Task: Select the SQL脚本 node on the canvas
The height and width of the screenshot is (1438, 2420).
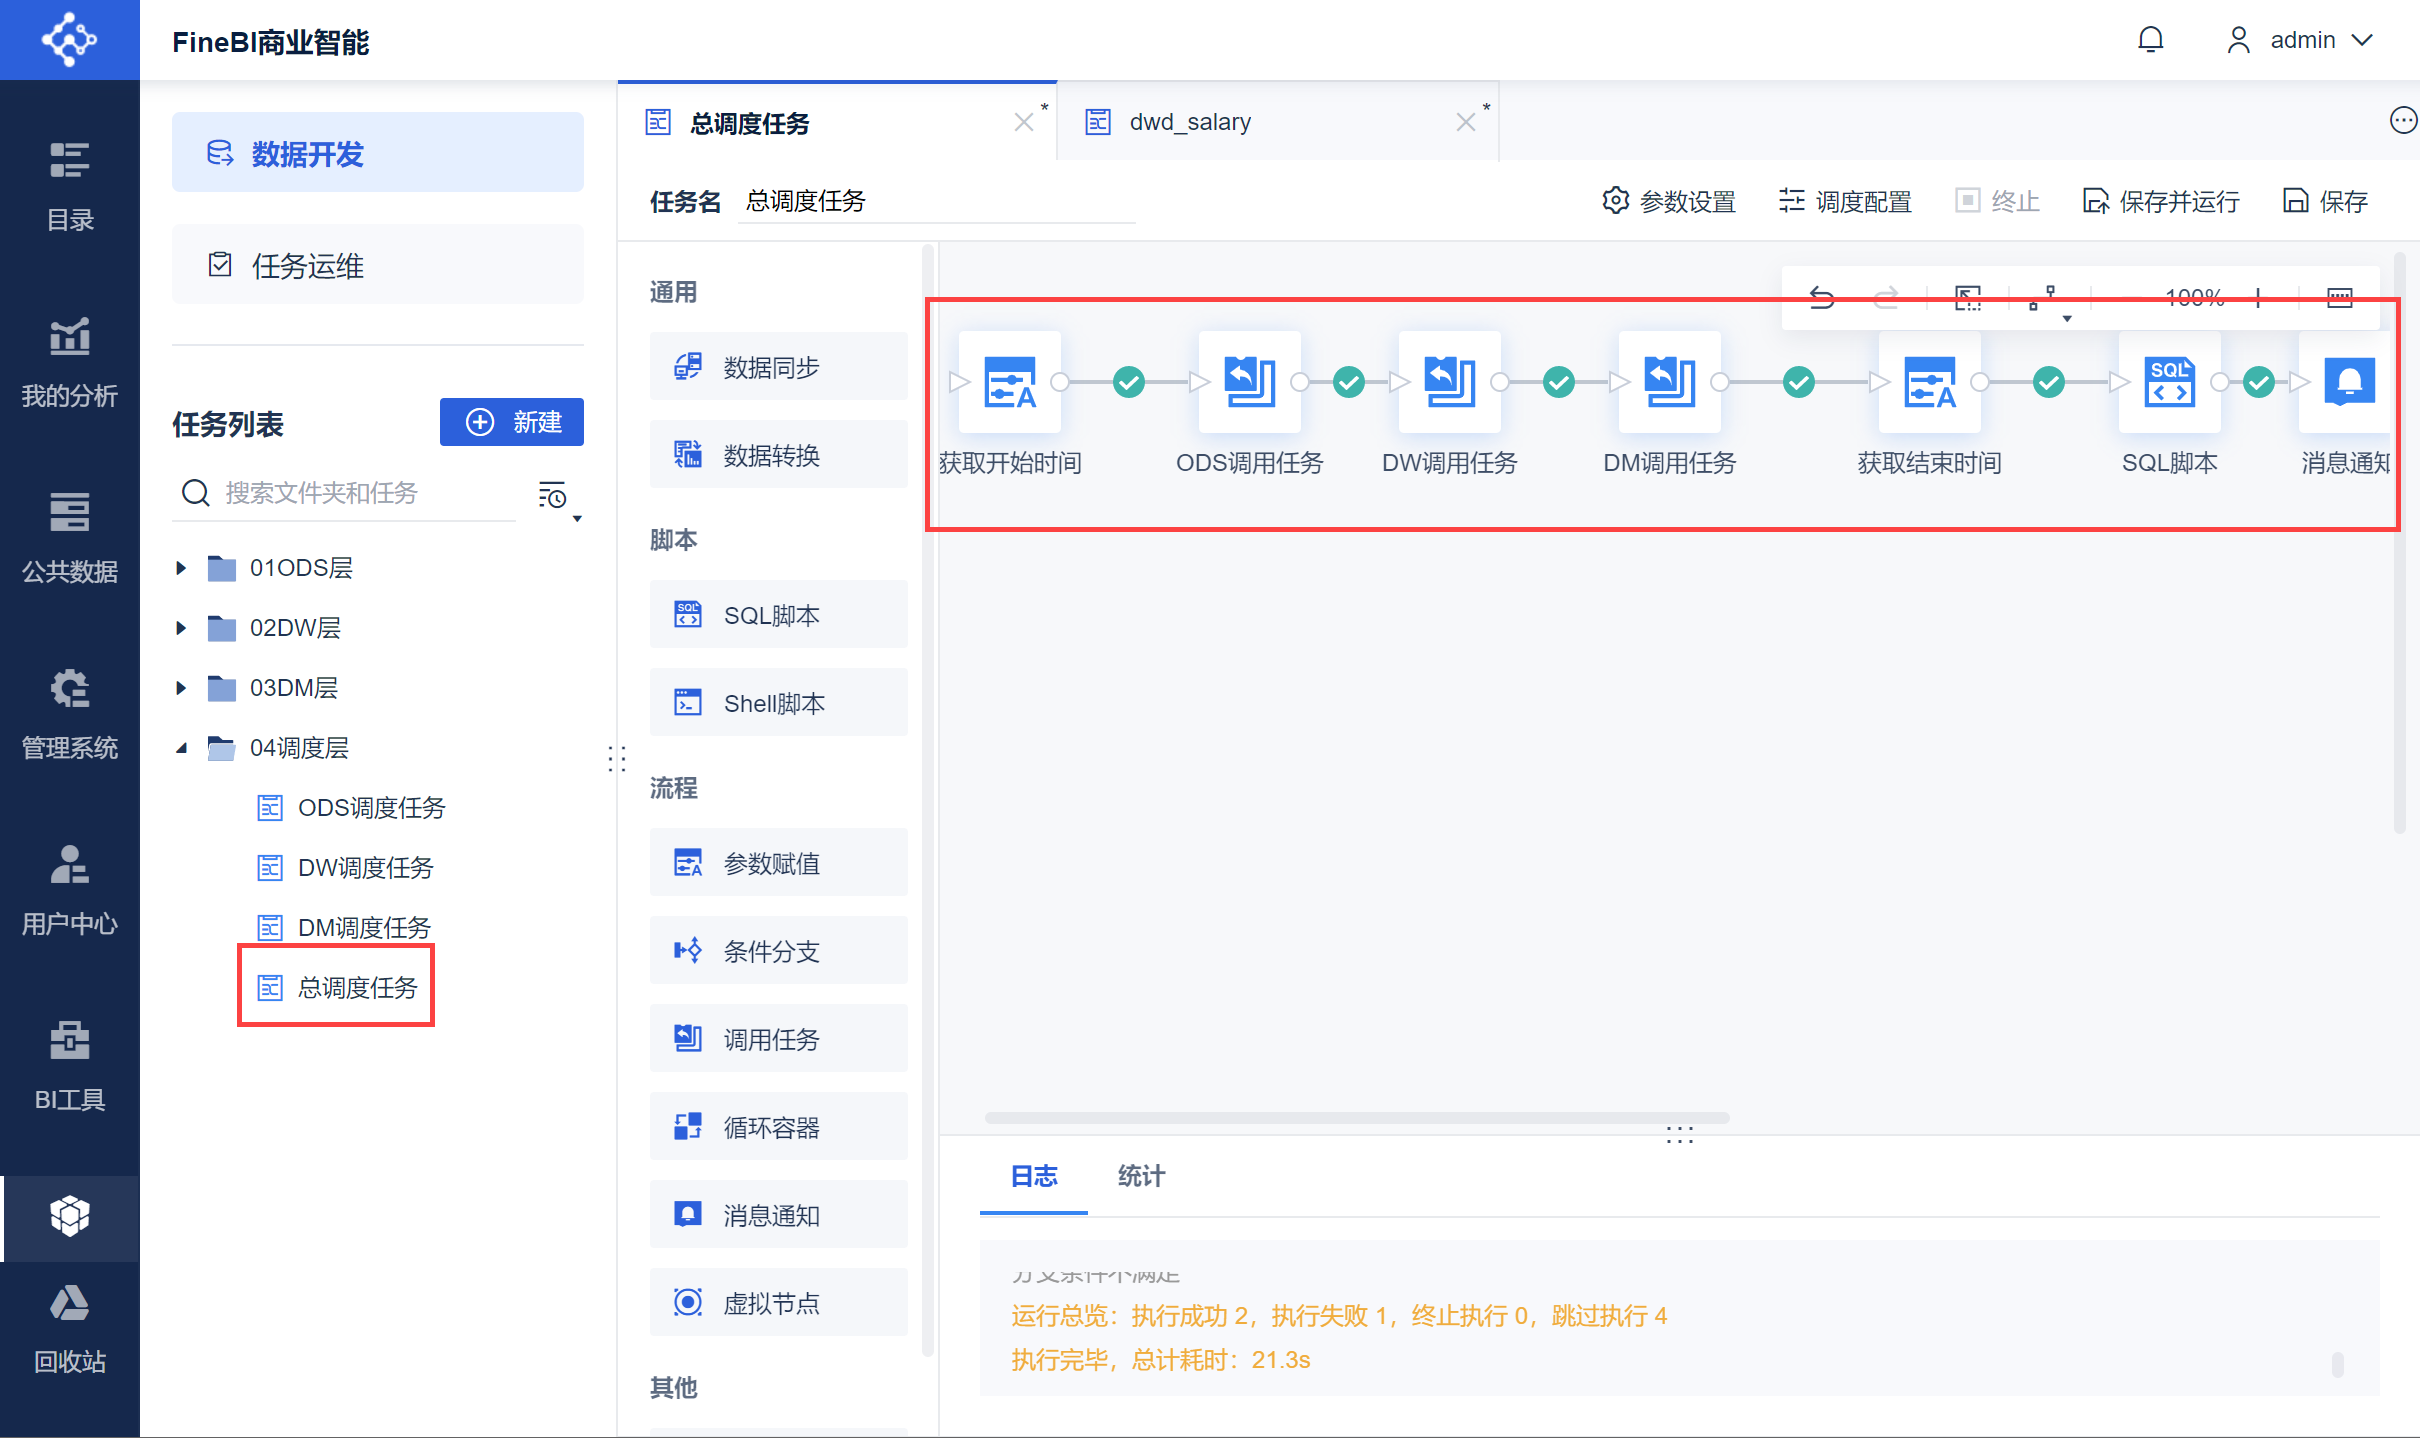Action: click(2169, 382)
